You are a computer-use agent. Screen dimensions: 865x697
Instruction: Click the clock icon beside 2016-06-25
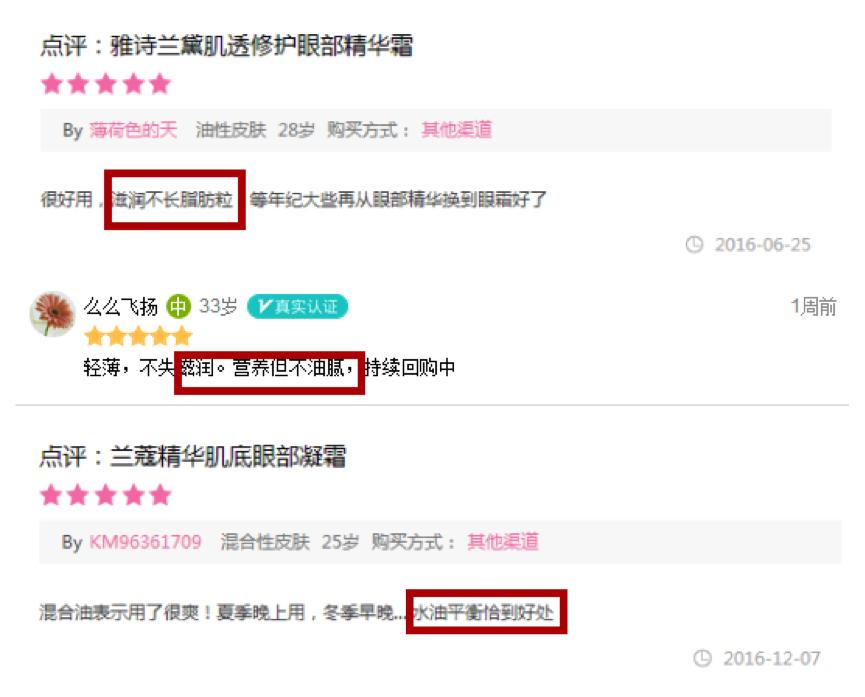tap(694, 244)
